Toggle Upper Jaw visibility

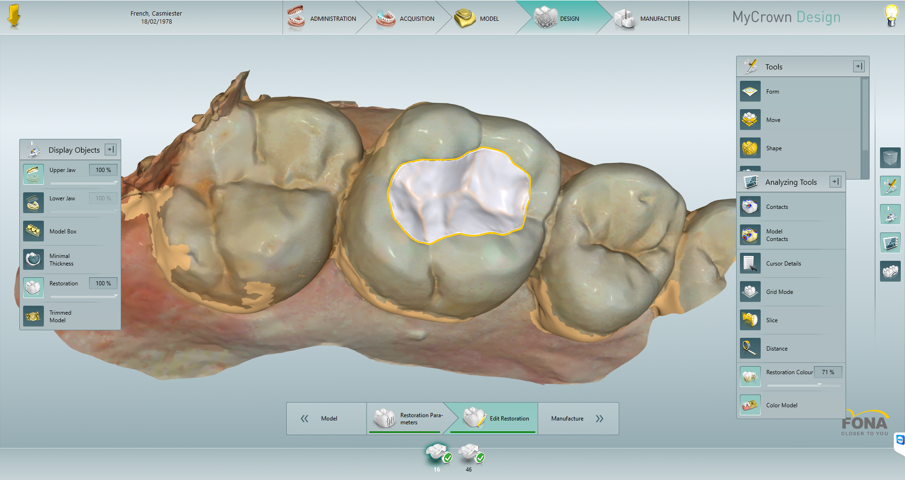pyautogui.click(x=34, y=173)
